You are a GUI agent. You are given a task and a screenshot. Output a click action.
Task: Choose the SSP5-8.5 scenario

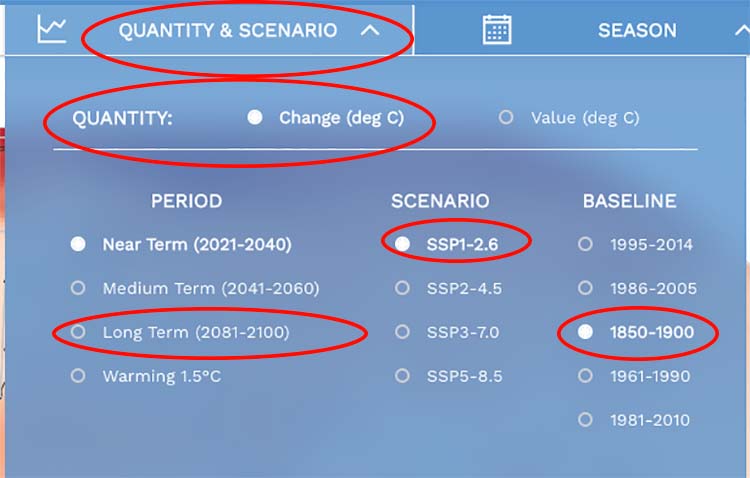(x=402, y=376)
